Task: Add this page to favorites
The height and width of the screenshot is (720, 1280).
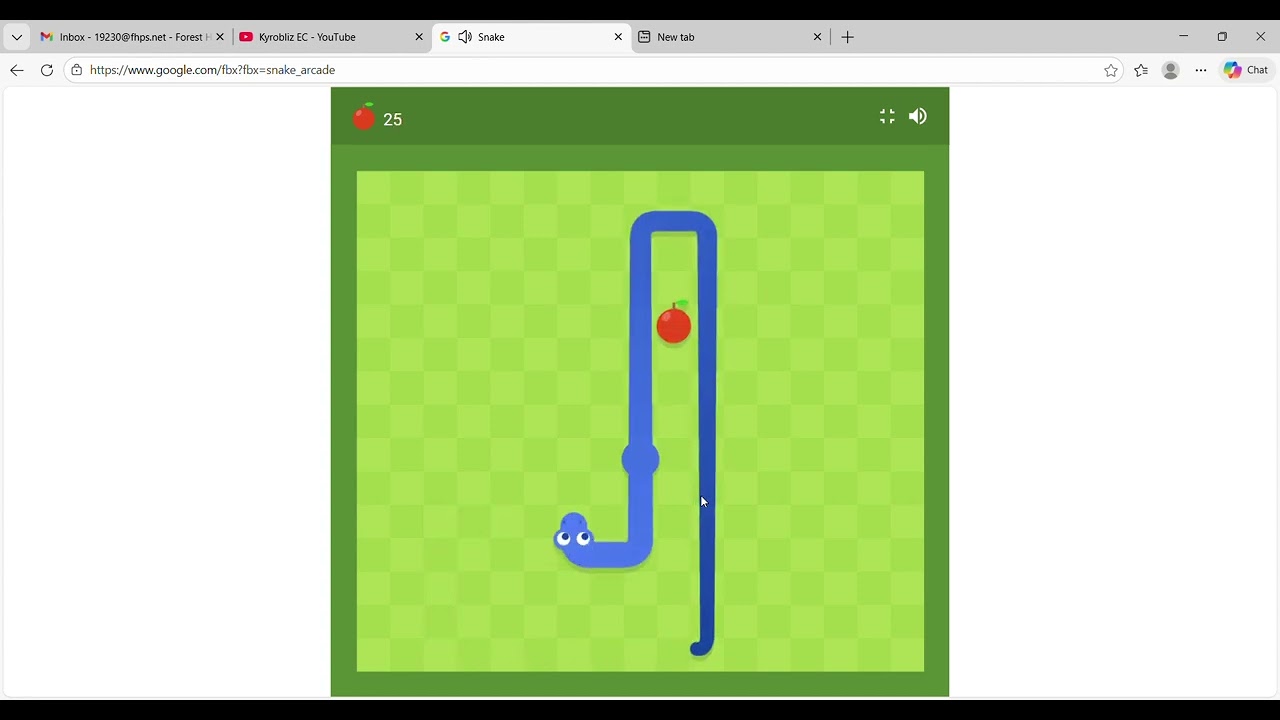Action: [1111, 70]
